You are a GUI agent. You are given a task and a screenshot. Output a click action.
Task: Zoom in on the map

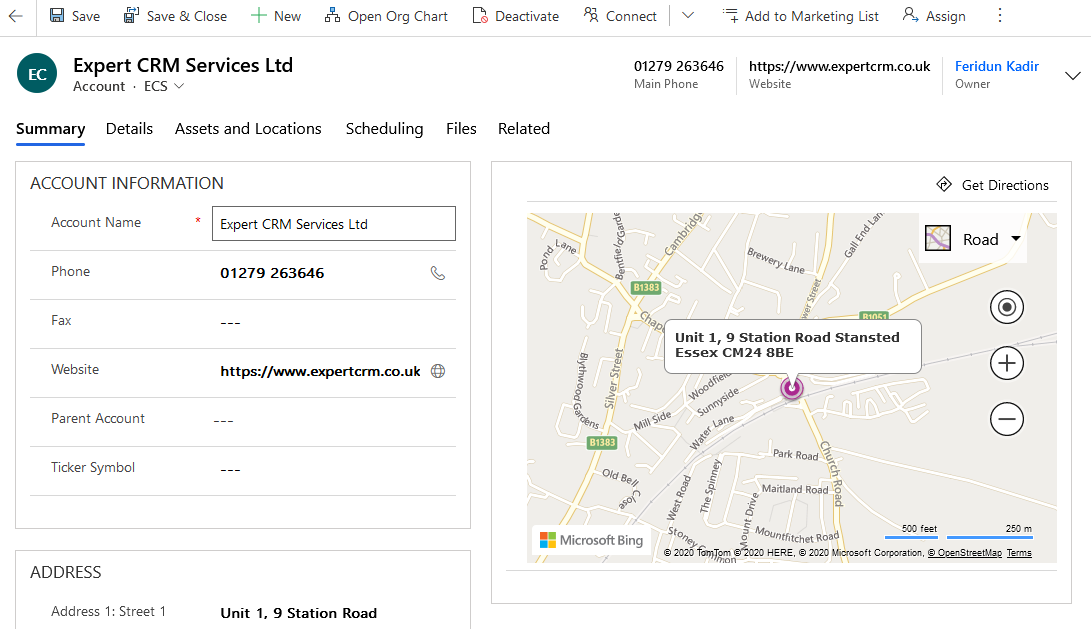point(1006,364)
